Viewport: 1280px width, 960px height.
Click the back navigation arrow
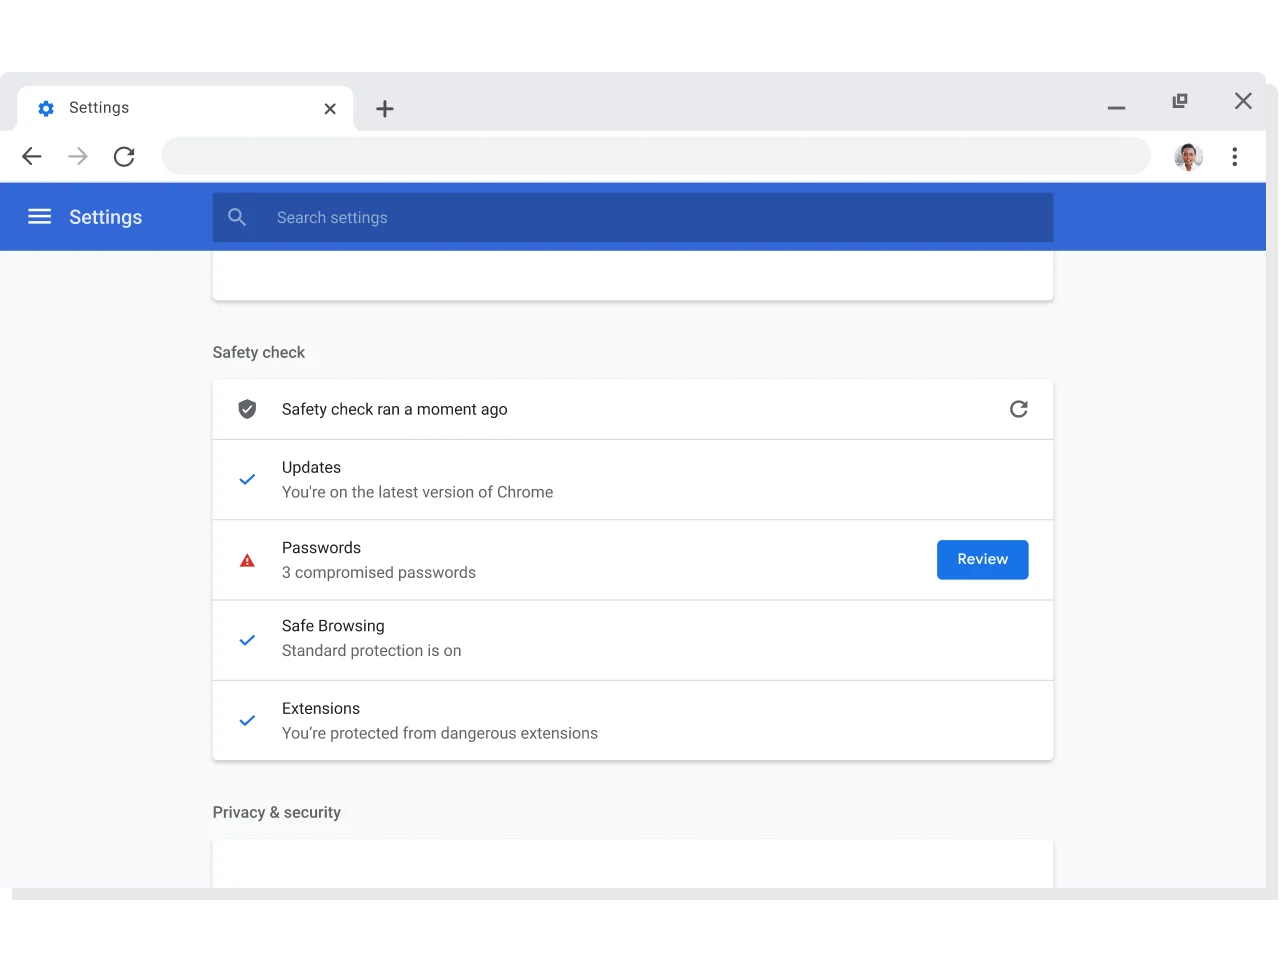click(x=32, y=156)
